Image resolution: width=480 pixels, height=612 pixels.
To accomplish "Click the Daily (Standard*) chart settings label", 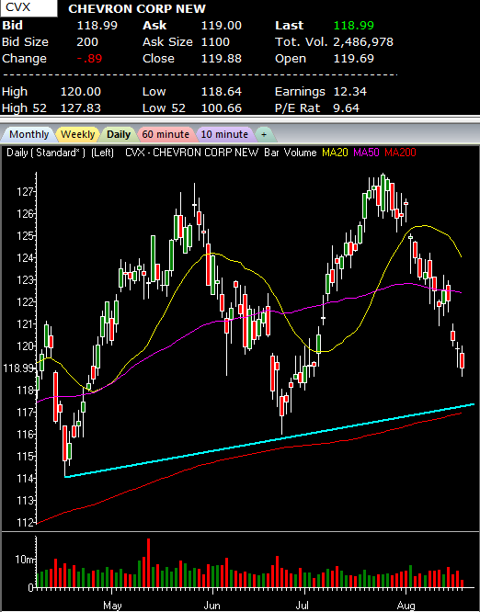I will point(46,153).
